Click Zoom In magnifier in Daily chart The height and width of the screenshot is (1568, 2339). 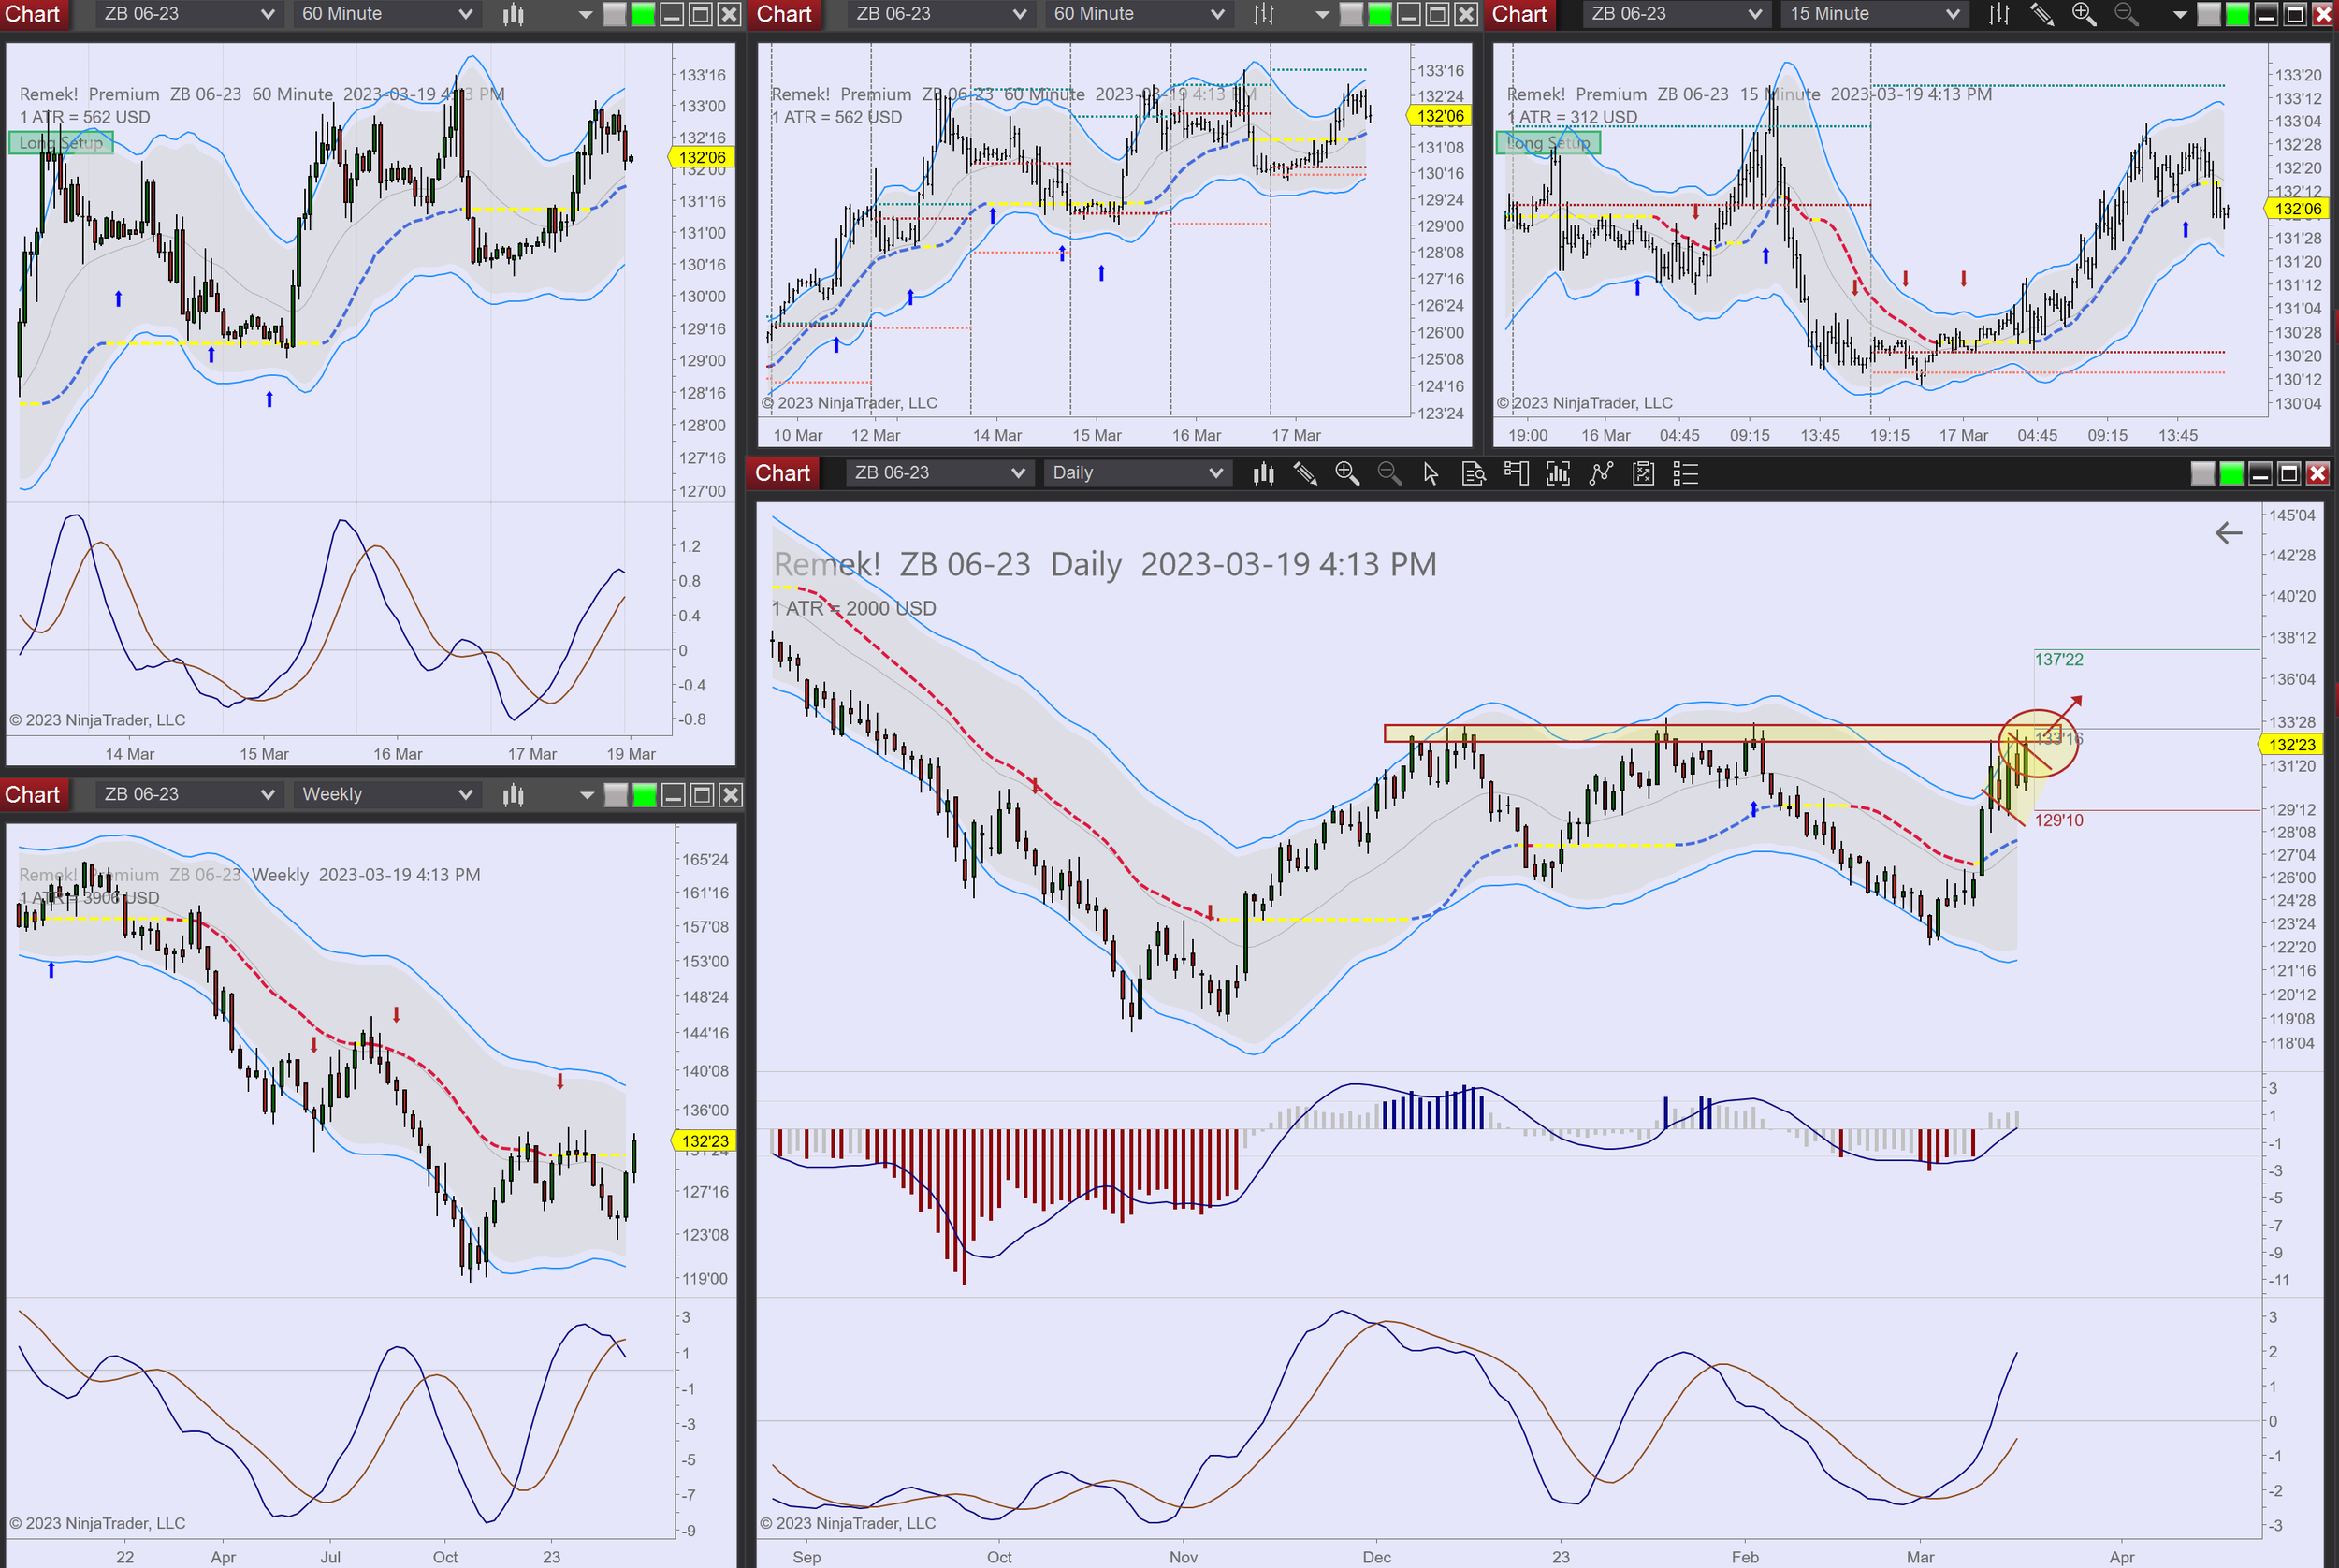click(x=1347, y=473)
